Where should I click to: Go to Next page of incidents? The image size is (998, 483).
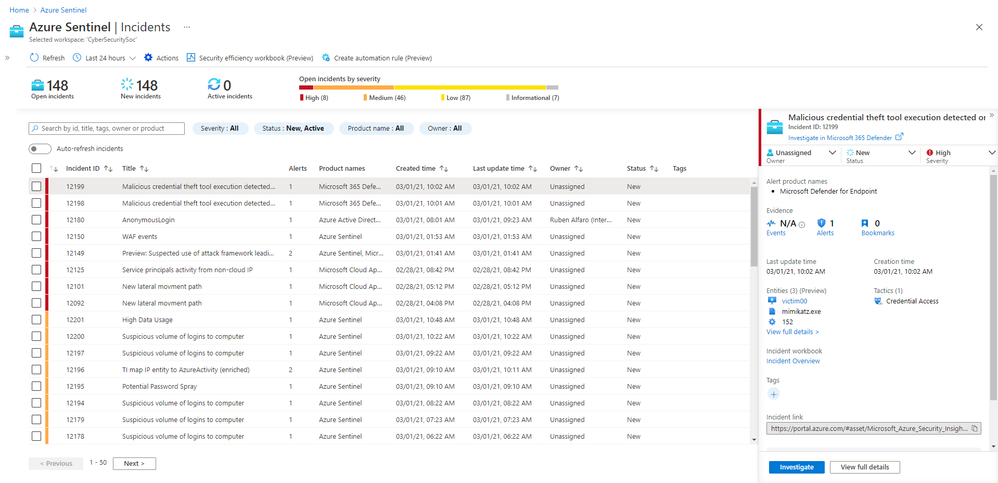coord(134,463)
